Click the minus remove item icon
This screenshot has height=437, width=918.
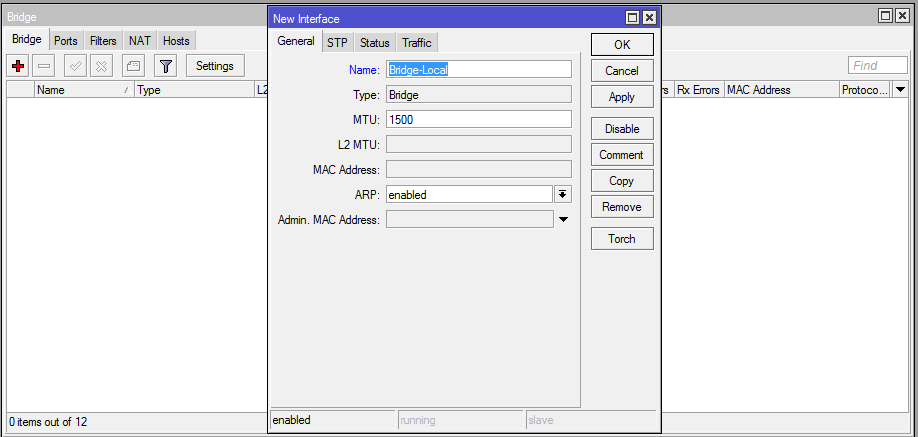(x=45, y=66)
